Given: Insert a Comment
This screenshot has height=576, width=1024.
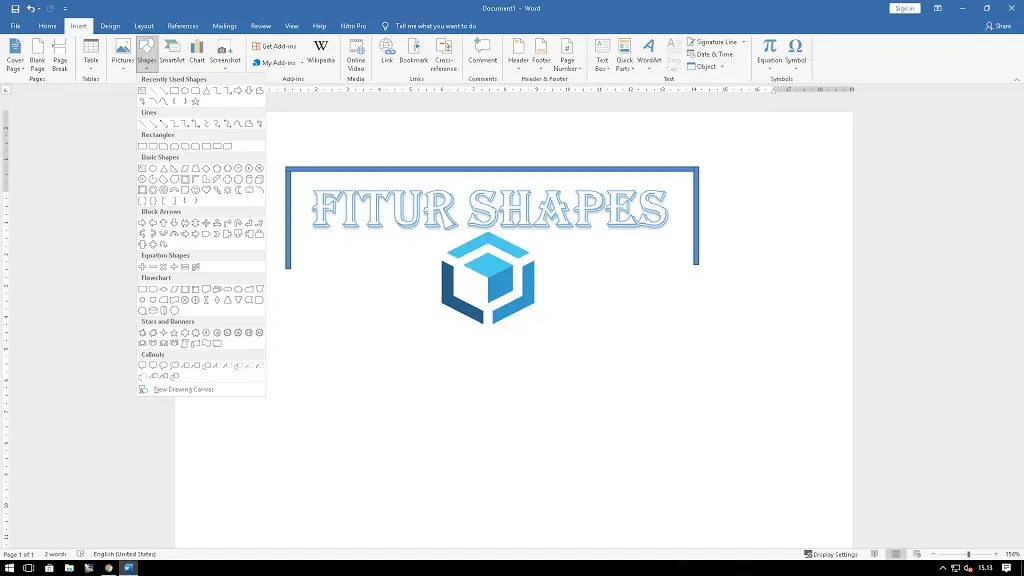Looking at the screenshot, I should [483, 52].
